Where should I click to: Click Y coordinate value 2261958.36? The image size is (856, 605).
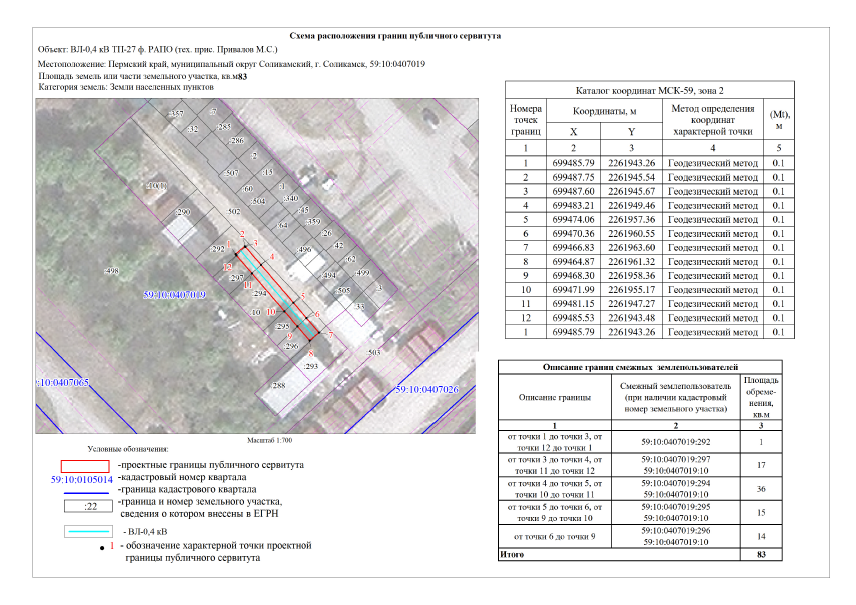[632, 276]
